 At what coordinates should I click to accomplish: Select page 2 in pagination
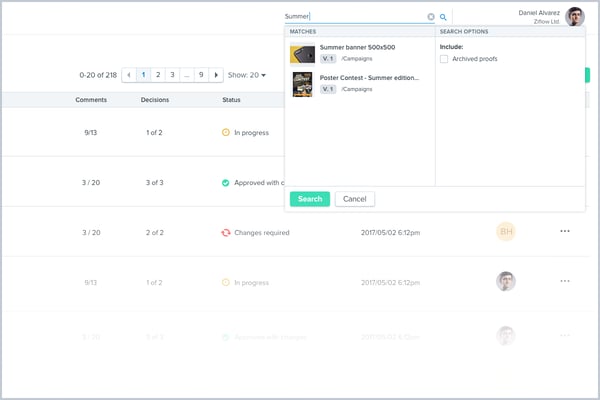(157, 75)
